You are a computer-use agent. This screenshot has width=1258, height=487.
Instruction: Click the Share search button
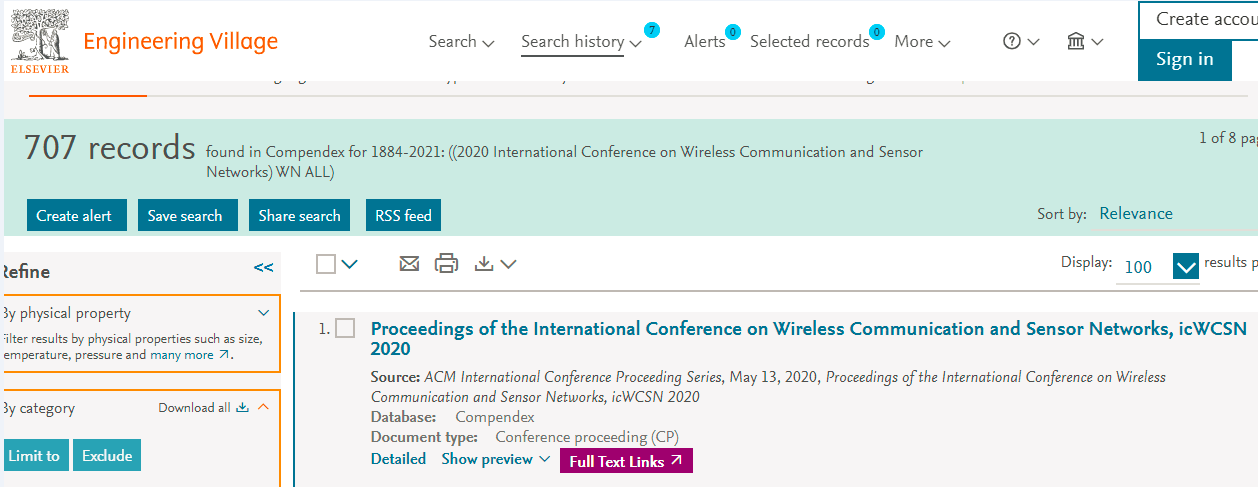299,216
